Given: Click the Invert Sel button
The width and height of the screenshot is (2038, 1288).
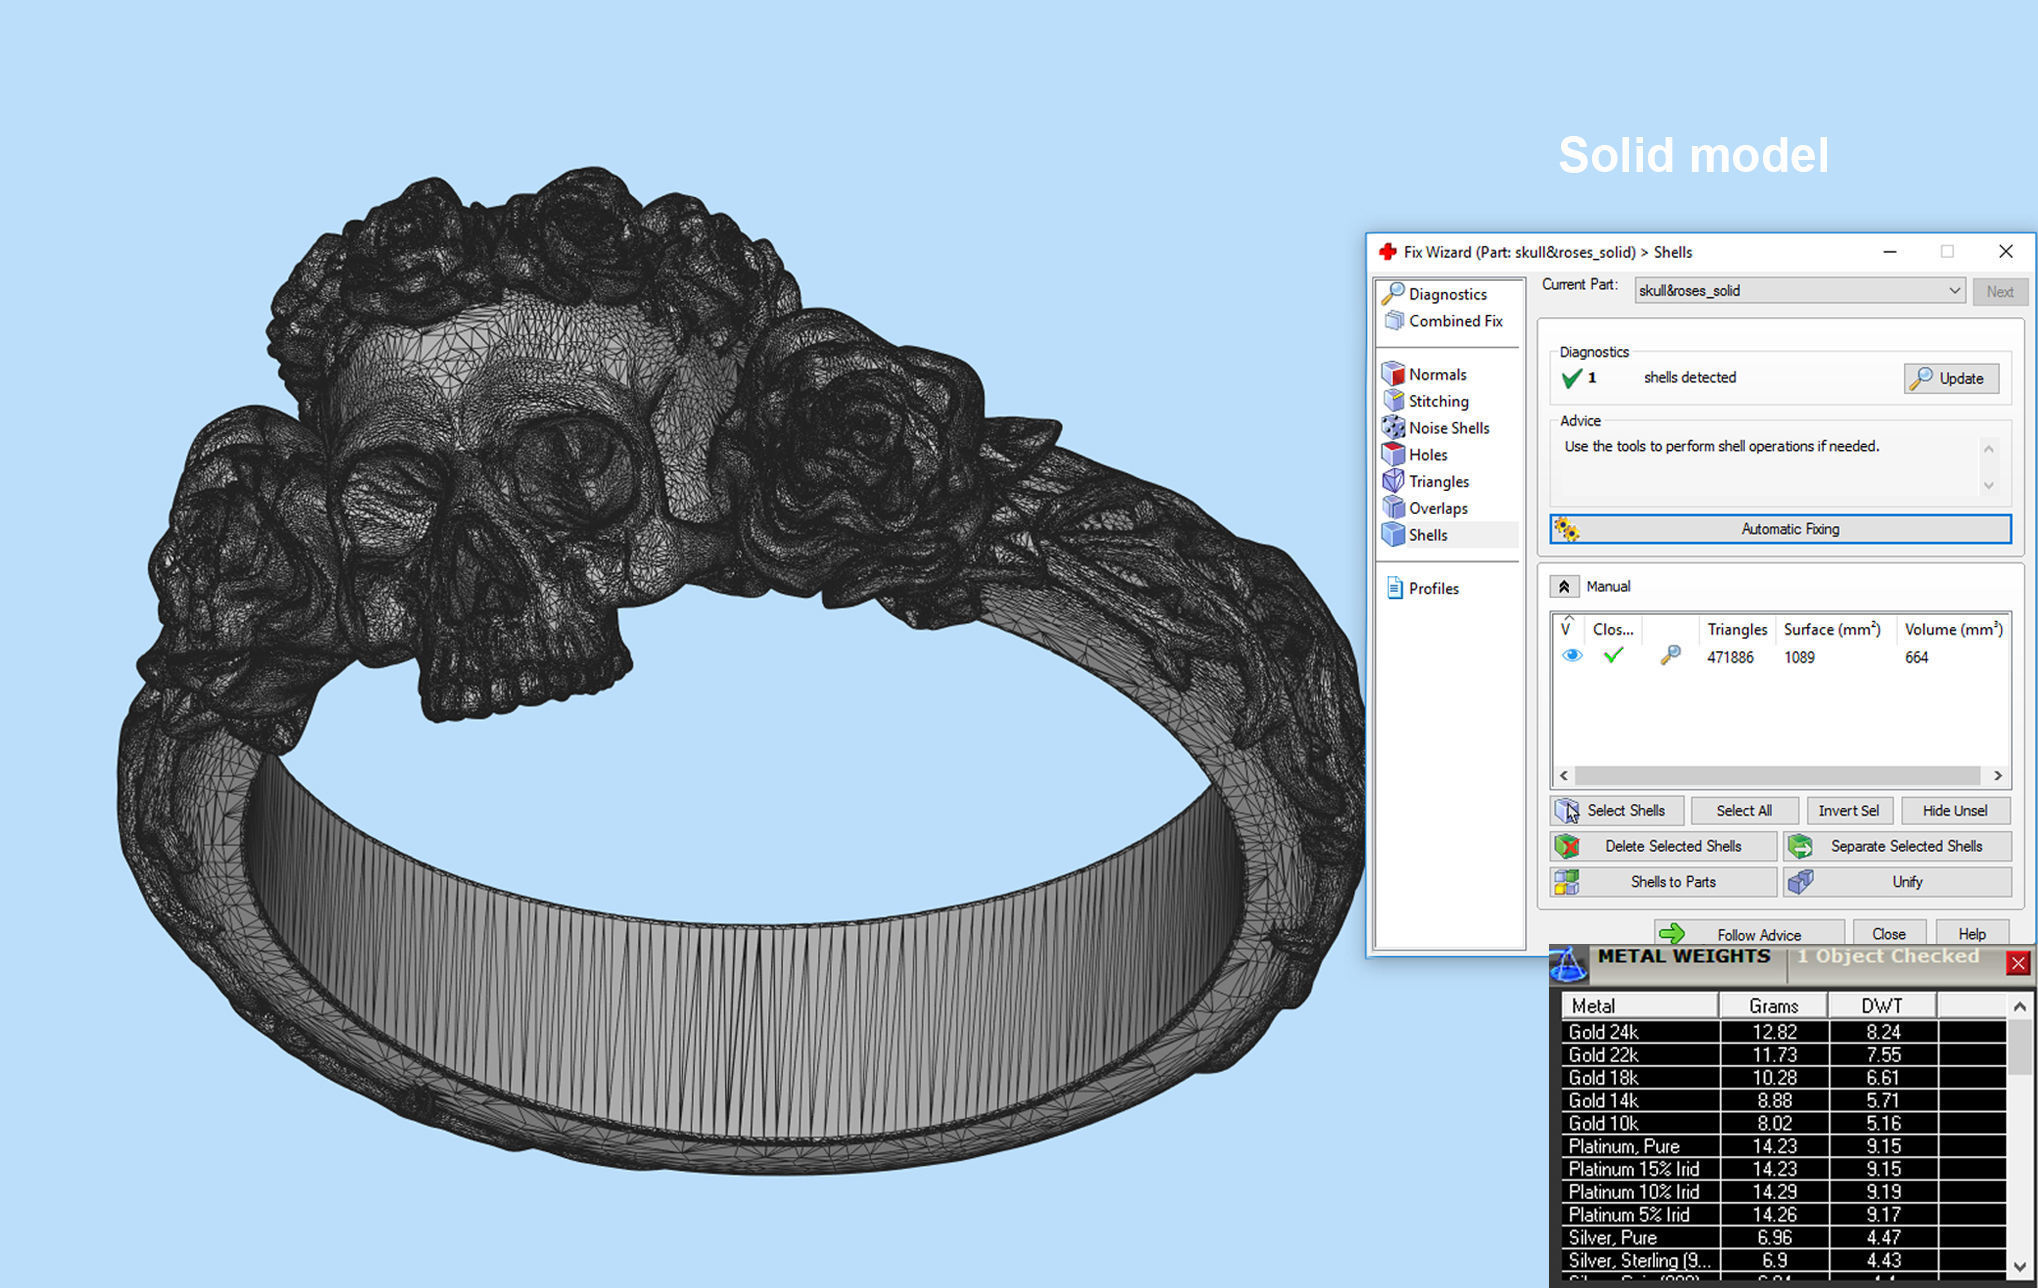Looking at the screenshot, I should pyautogui.click(x=1848, y=811).
